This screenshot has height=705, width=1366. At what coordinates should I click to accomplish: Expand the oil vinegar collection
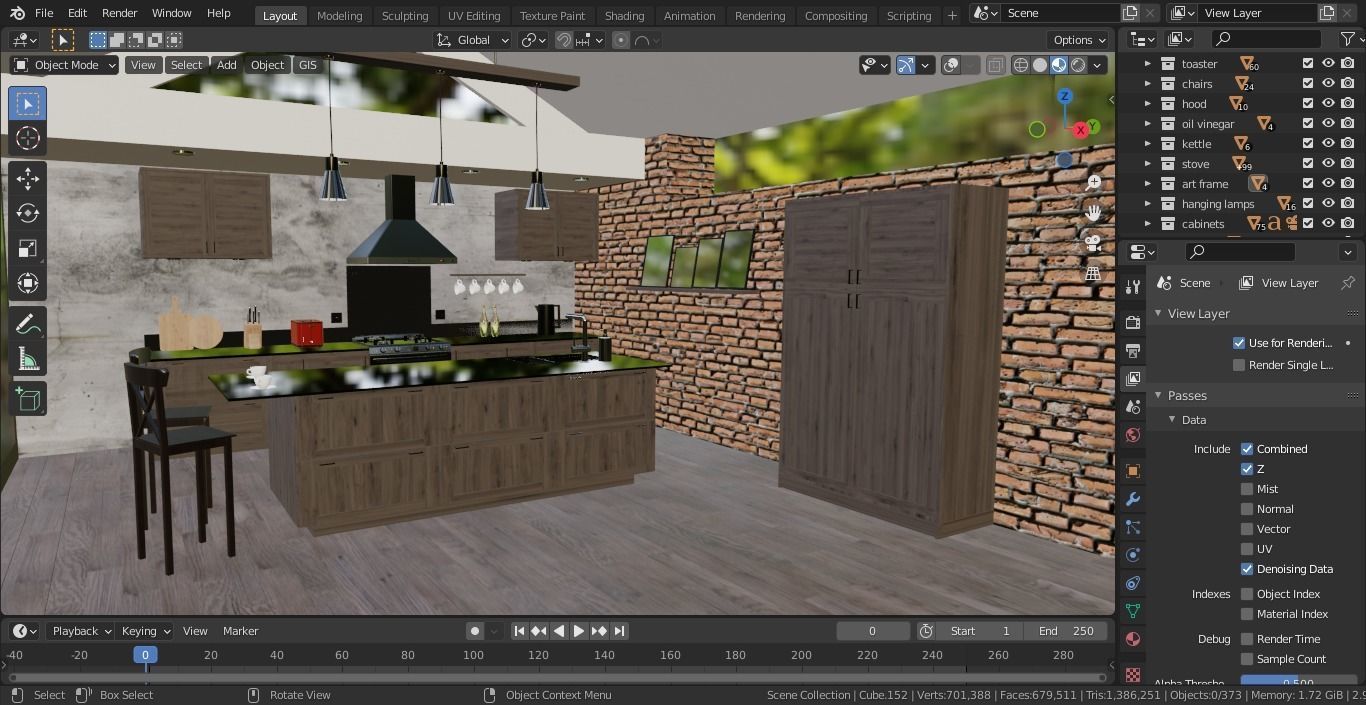point(1148,123)
